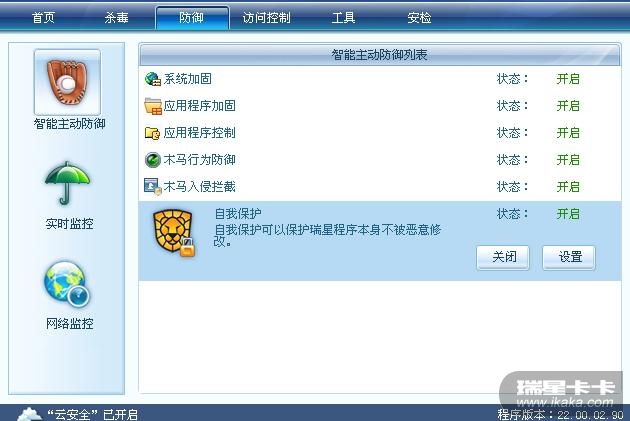Switch to the 杀毒 tab
This screenshot has width=630, height=421.
click(117, 18)
